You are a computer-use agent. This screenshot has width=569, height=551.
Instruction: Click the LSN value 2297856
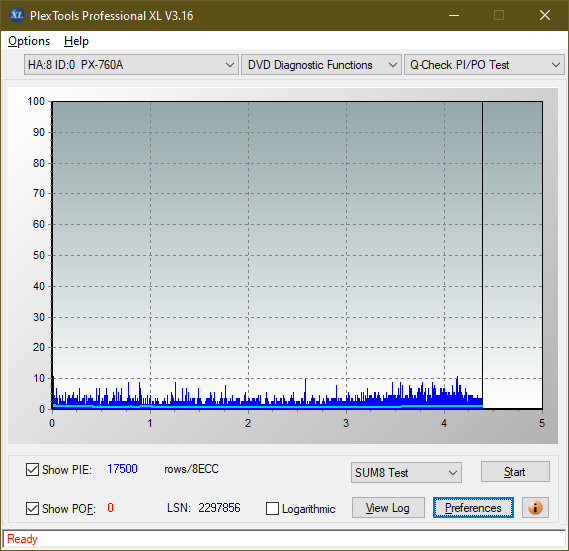(x=219, y=507)
